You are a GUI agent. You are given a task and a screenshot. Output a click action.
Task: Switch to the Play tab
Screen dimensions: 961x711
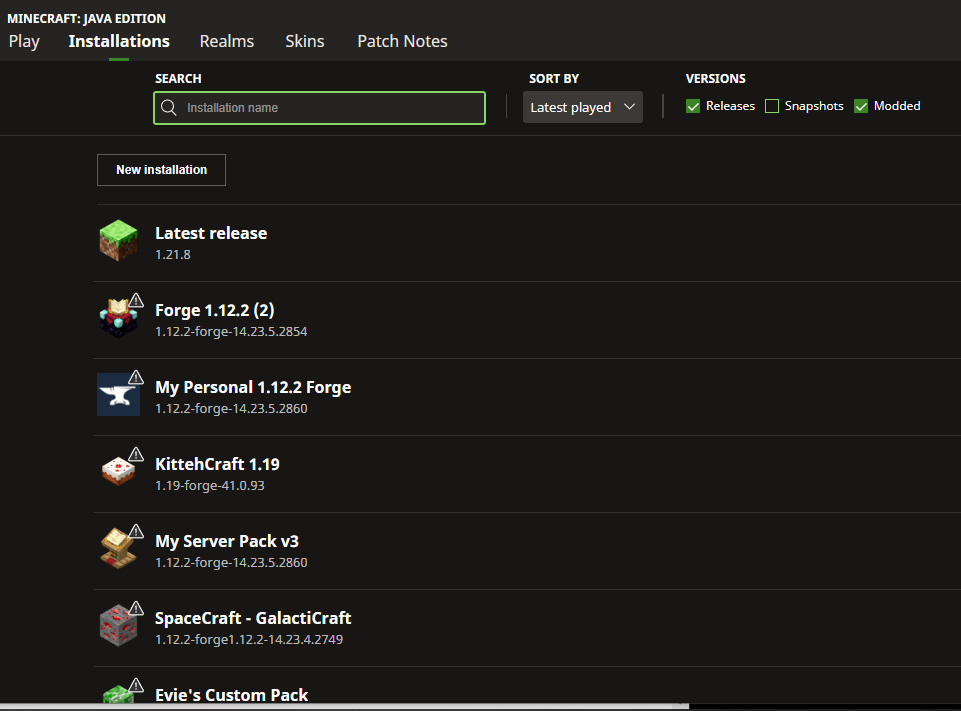pyautogui.click(x=24, y=41)
